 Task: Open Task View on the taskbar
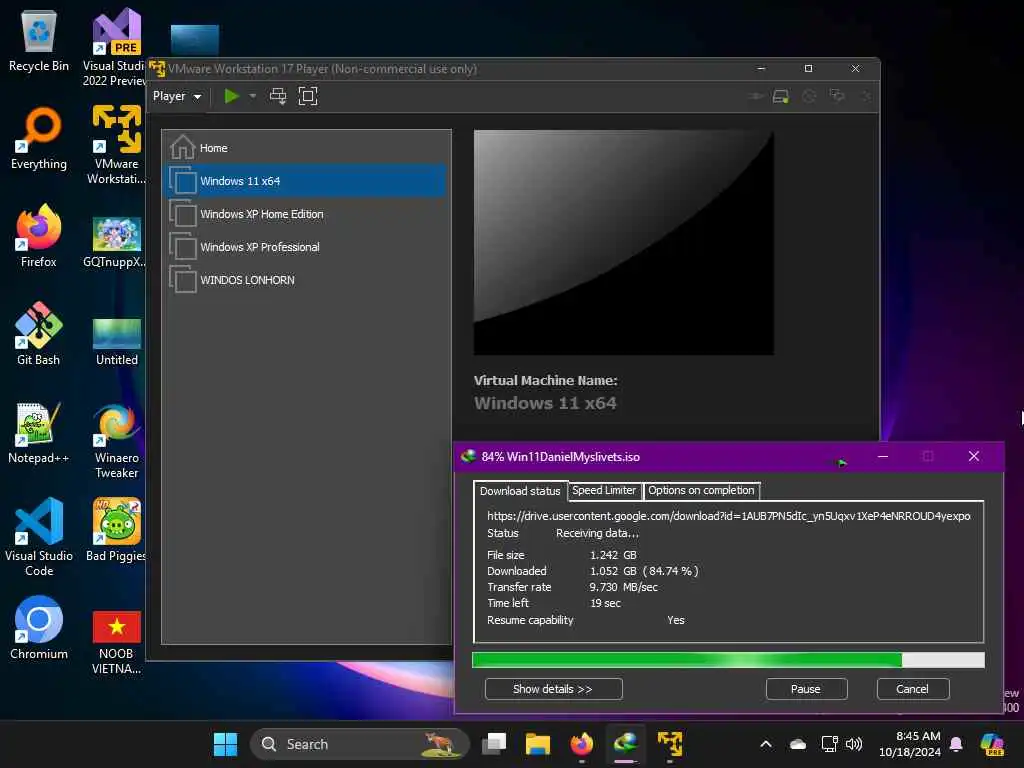pyautogui.click(x=494, y=744)
